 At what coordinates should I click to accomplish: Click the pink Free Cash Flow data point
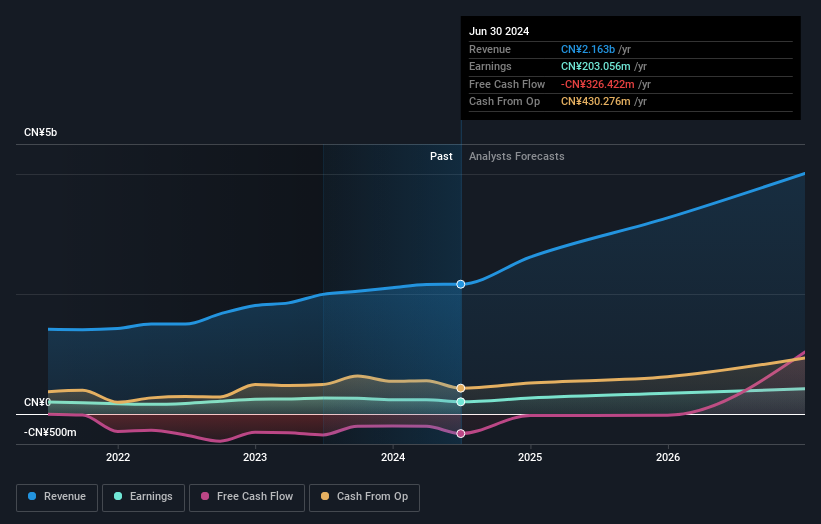click(461, 433)
